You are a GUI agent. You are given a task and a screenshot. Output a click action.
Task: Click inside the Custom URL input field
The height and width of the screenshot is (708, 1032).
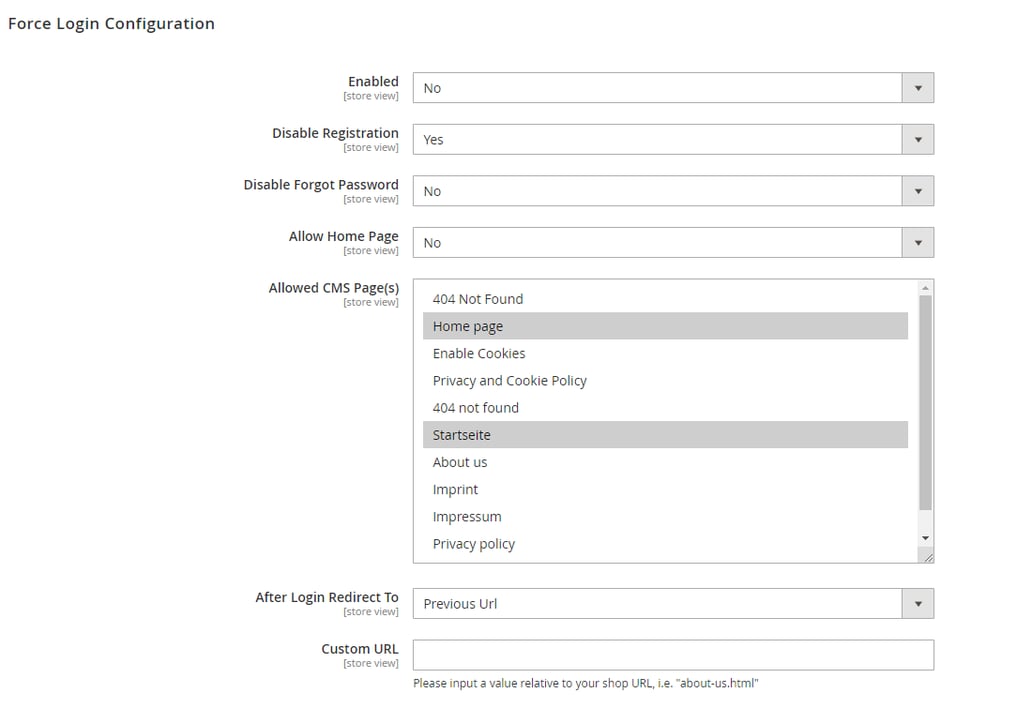(x=672, y=654)
